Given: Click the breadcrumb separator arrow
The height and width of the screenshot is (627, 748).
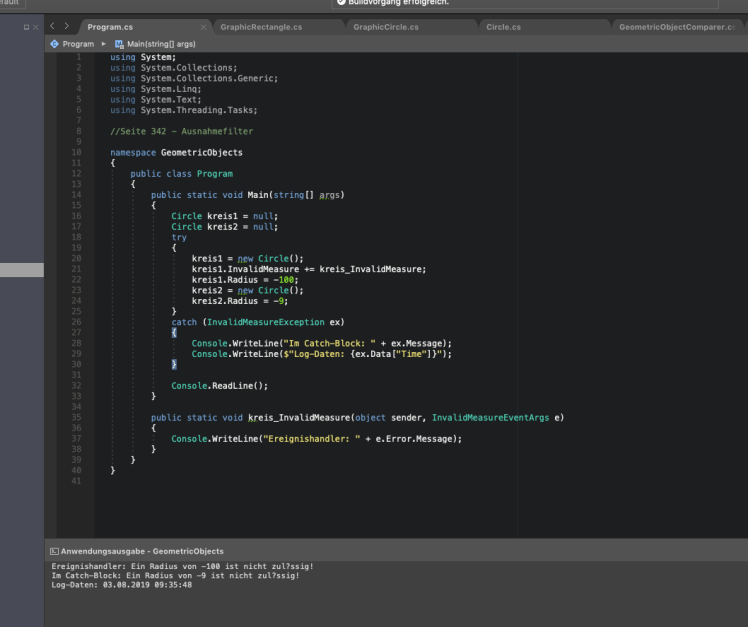Looking at the screenshot, I should point(103,44).
